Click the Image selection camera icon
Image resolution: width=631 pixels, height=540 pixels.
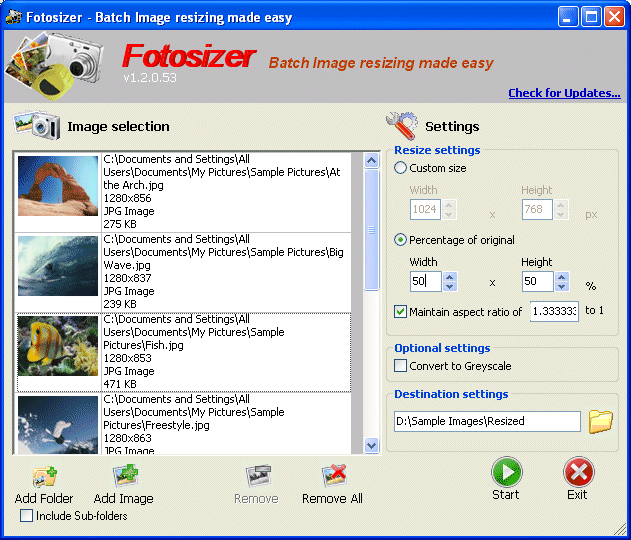tap(37, 126)
